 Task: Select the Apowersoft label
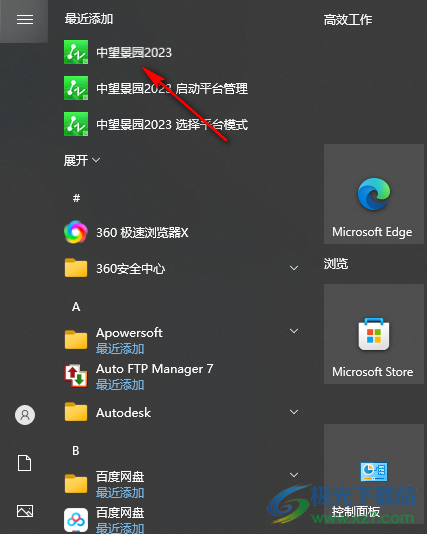129,333
